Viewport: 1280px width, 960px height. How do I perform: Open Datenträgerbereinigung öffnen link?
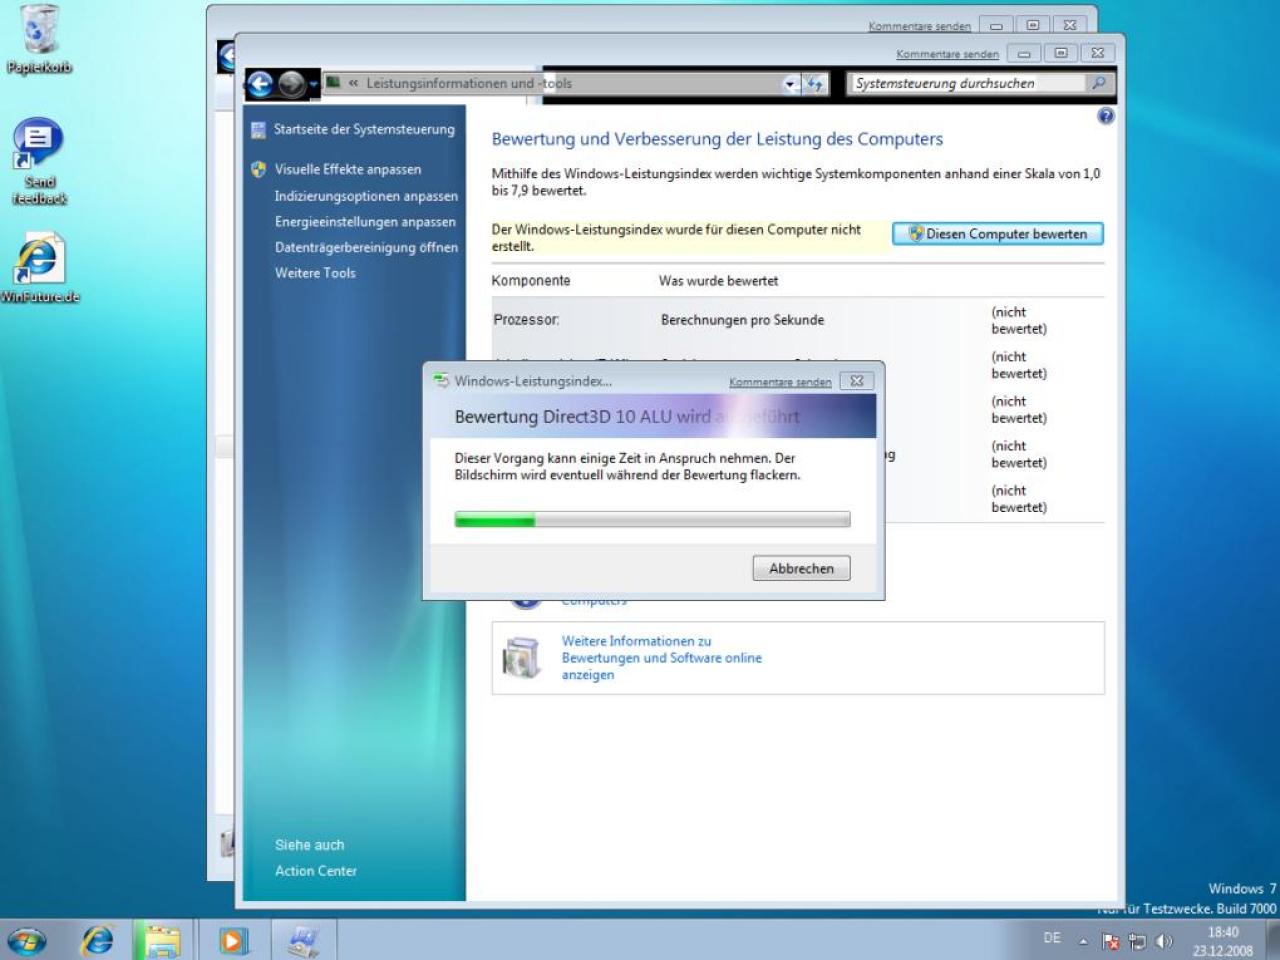[x=366, y=247]
